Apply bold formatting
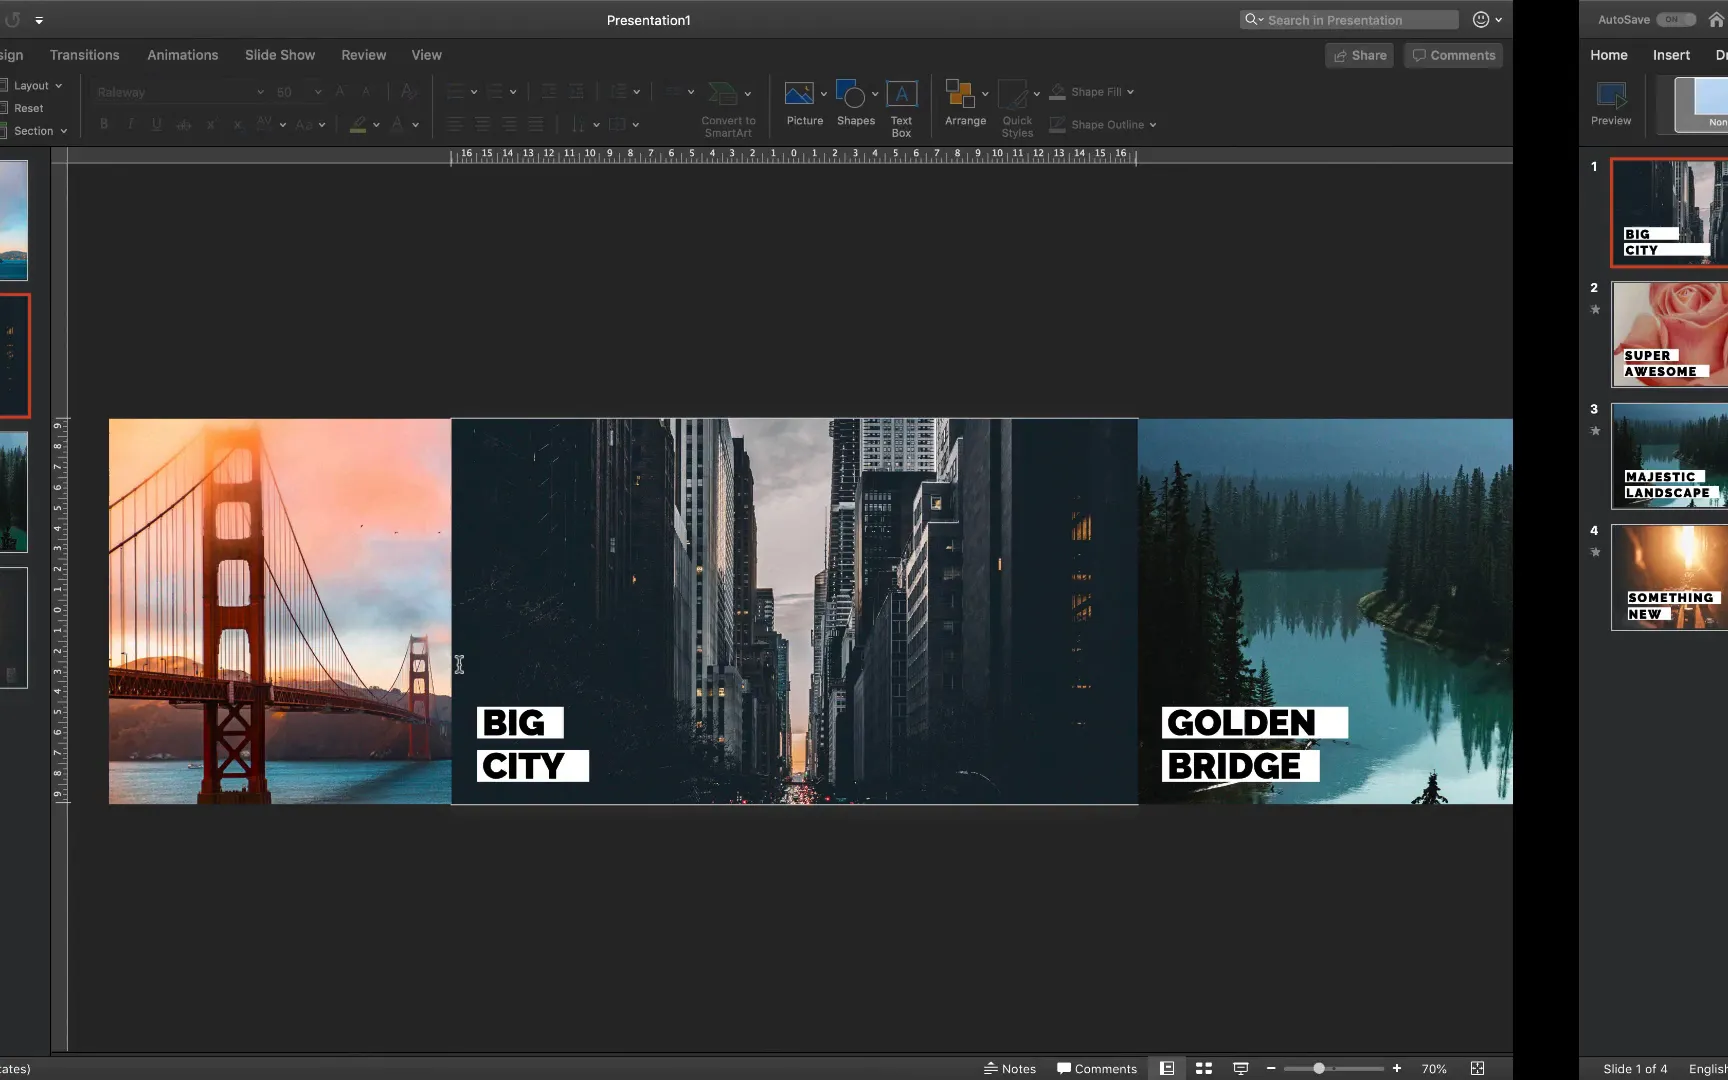1728x1080 pixels. click(x=104, y=124)
